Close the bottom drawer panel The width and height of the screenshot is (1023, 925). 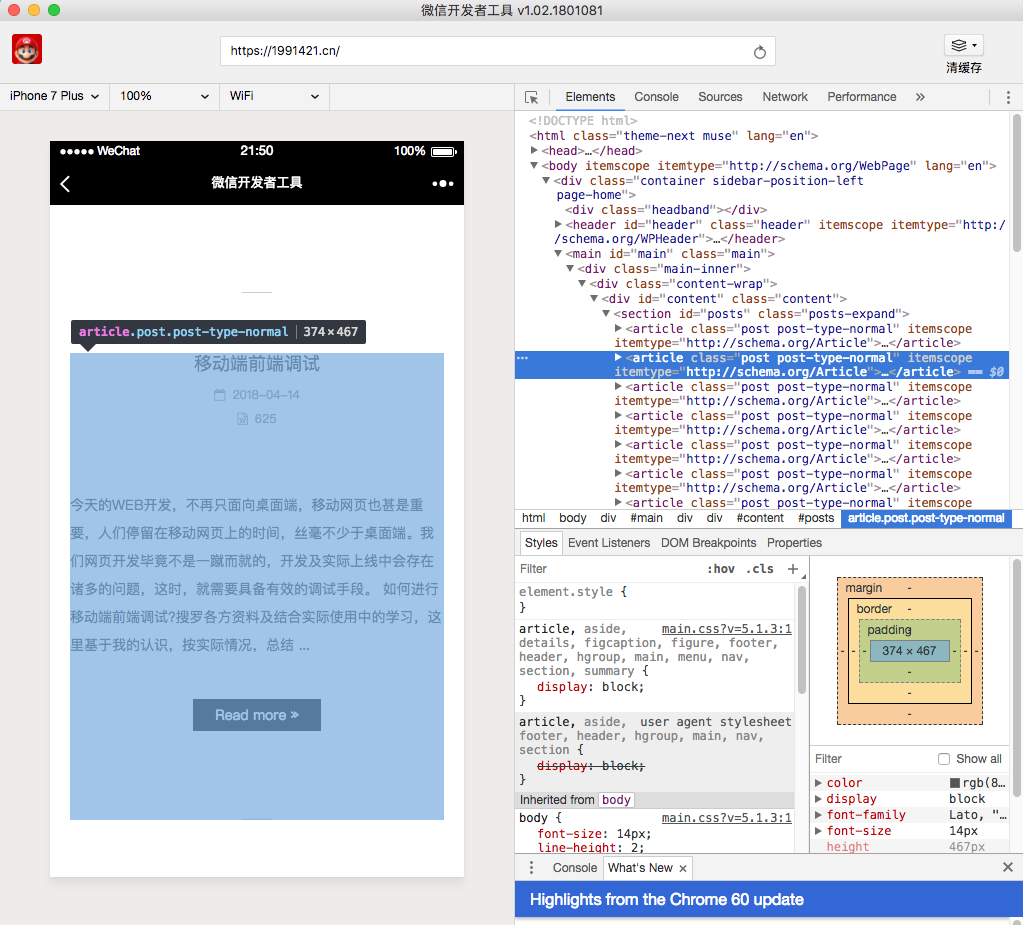point(1008,867)
